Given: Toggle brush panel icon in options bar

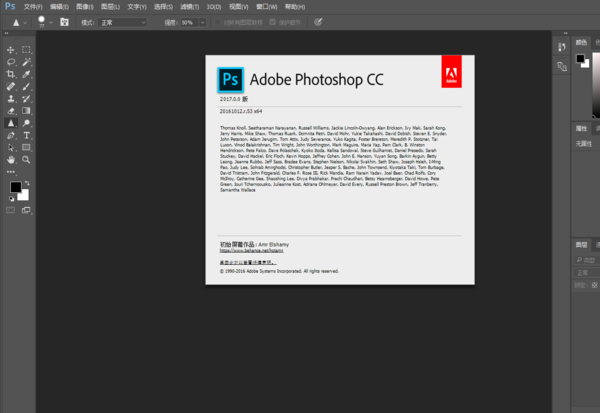Looking at the screenshot, I should [x=64, y=22].
